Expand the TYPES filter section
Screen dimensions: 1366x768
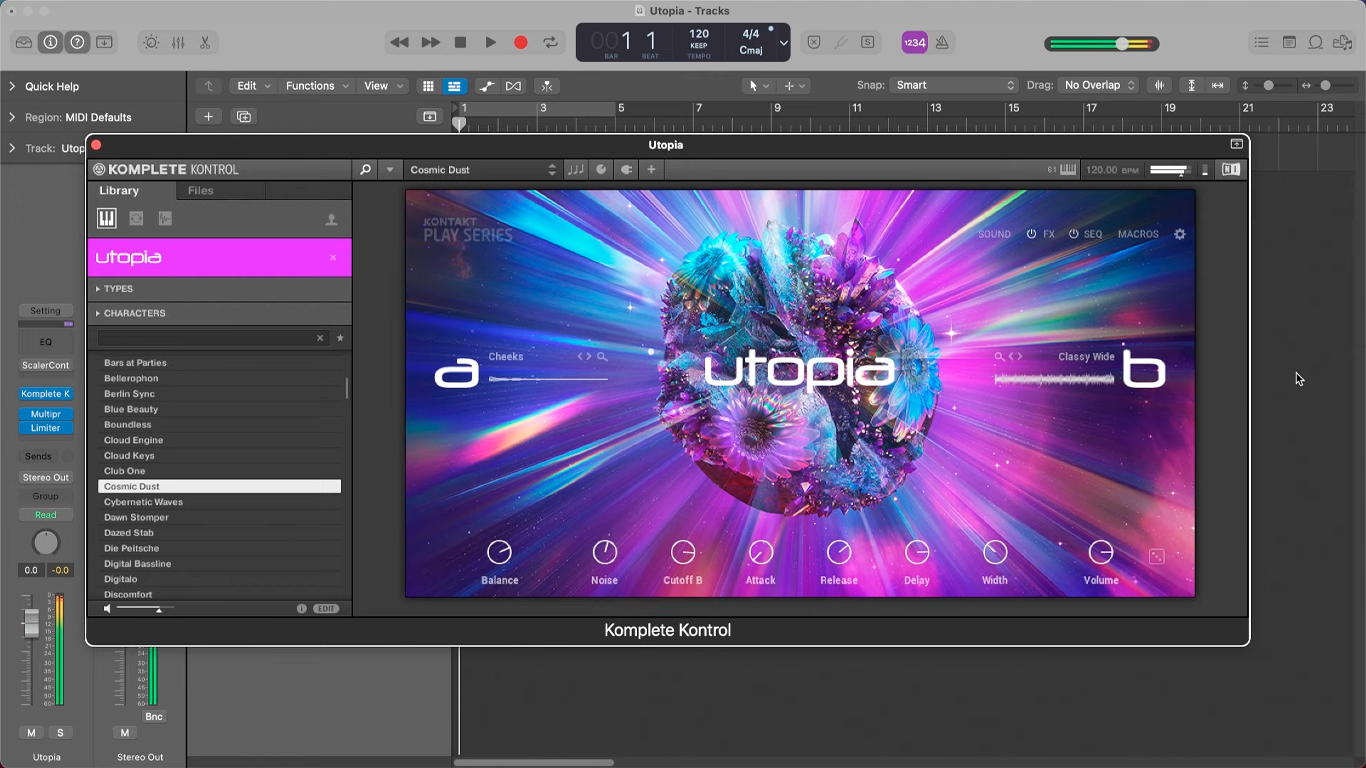pos(220,289)
